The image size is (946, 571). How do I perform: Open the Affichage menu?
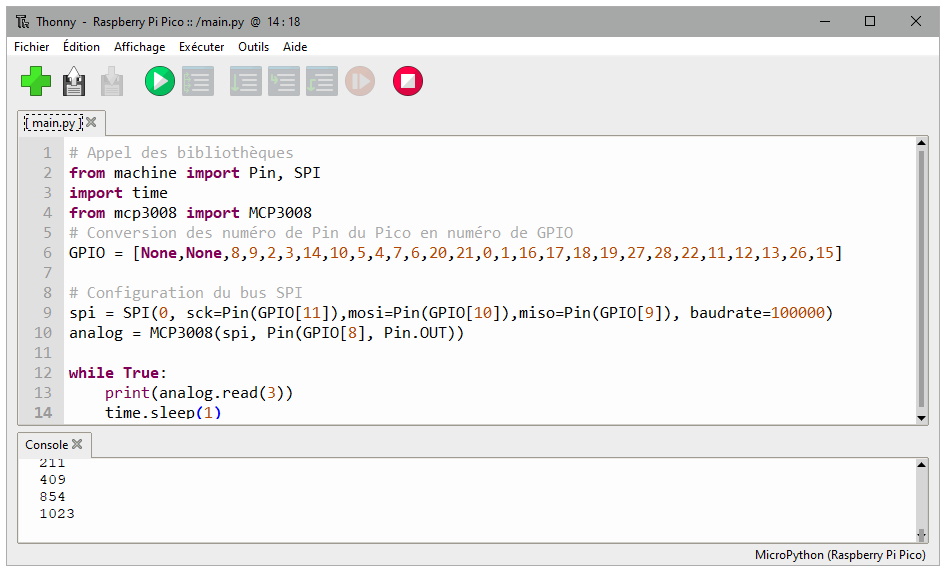click(139, 47)
